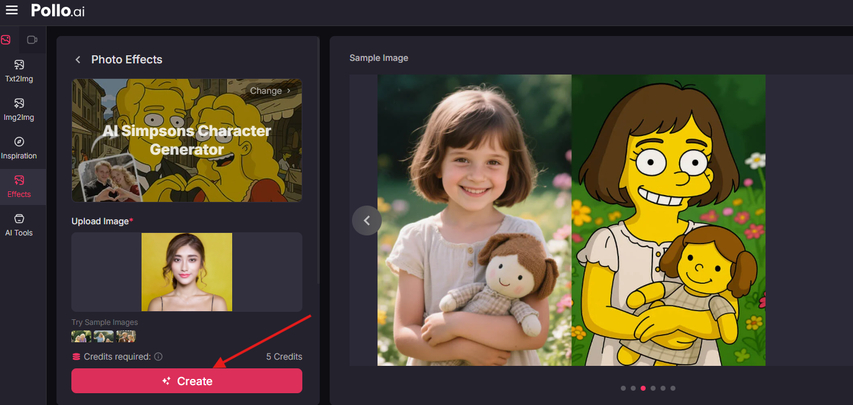Switch to the video mode tab icon

tap(32, 40)
